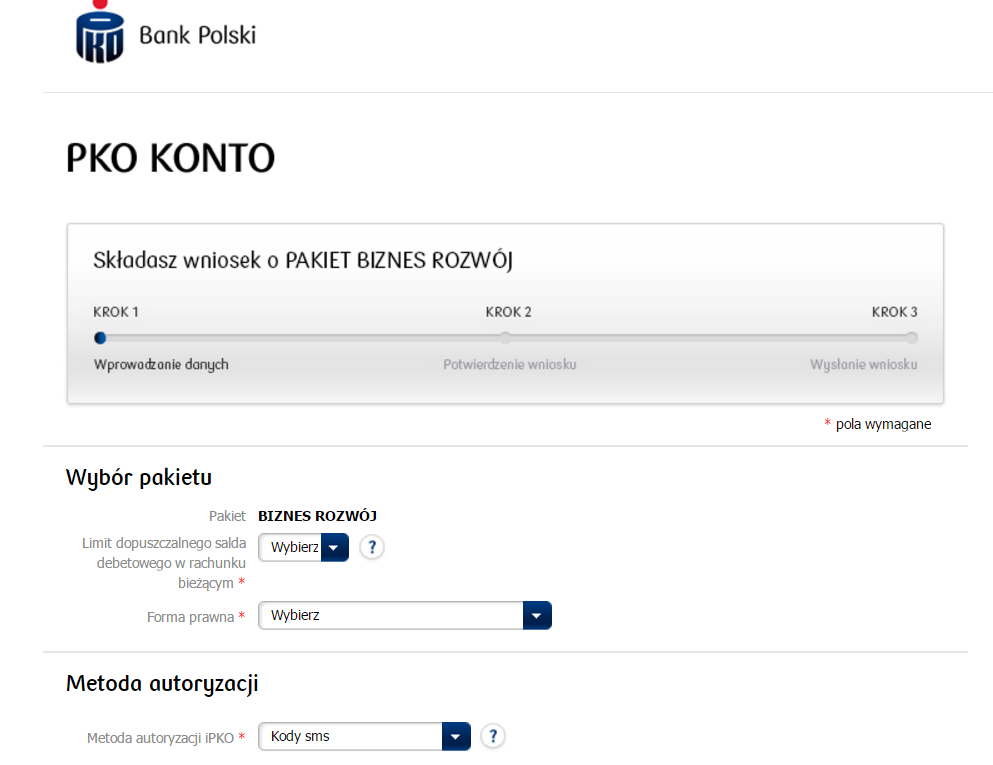The image size is (993, 765).
Task: Click the blue arrow of Limit dropdown
Action: coord(334,547)
